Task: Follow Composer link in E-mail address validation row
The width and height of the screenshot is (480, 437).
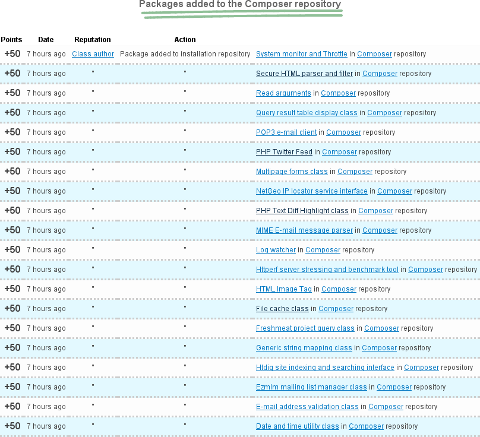Action: [386, 407]
